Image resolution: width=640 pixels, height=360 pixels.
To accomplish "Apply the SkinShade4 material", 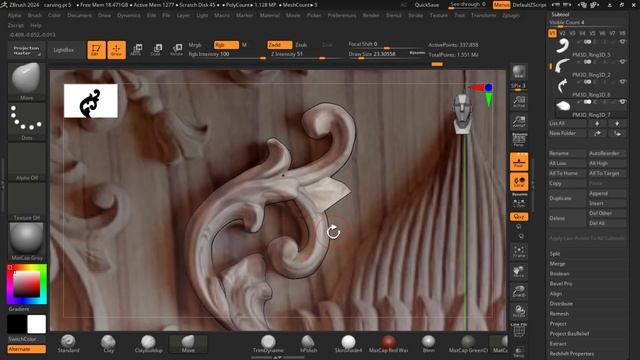I will (x=348, y=343).
